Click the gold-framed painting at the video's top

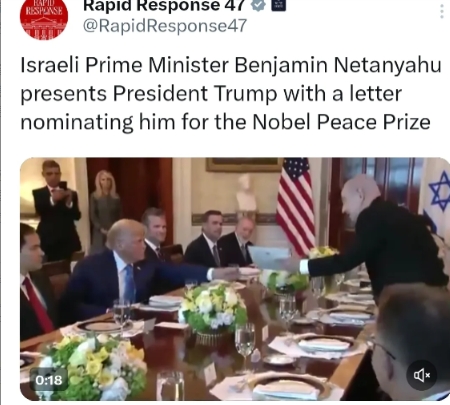point(244,165)
